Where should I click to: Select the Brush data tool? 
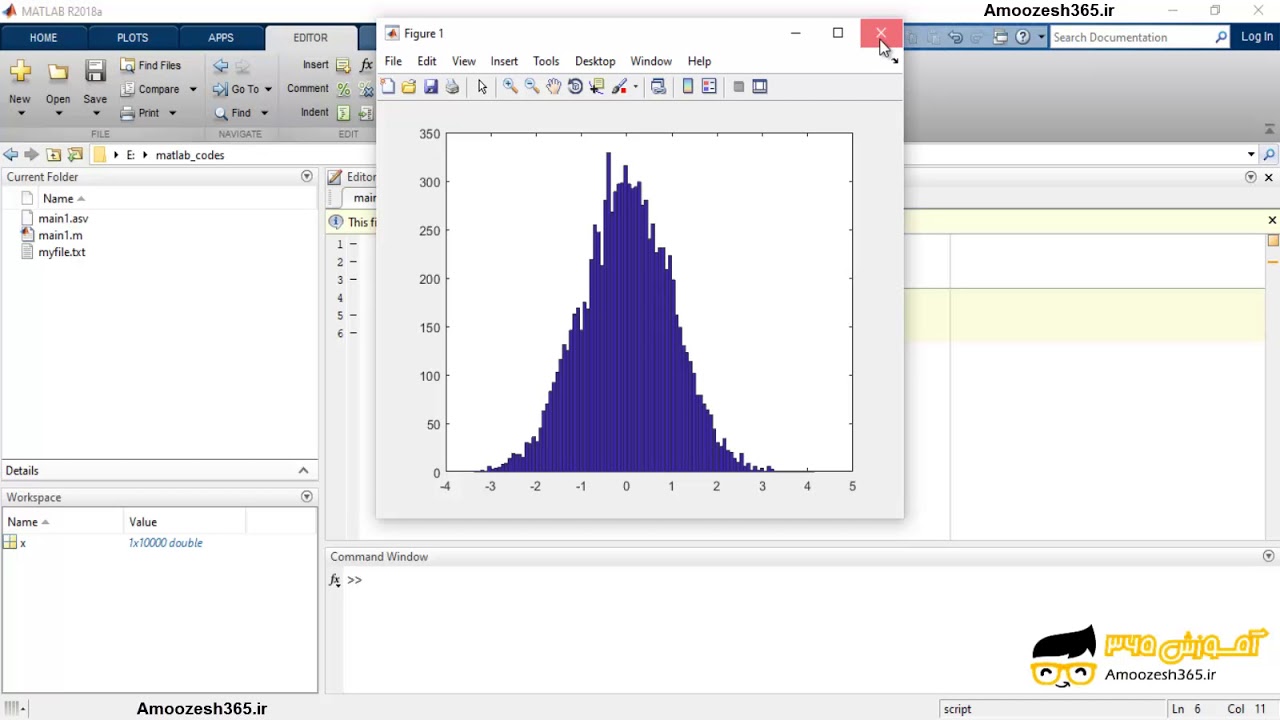tap(619, 87)
